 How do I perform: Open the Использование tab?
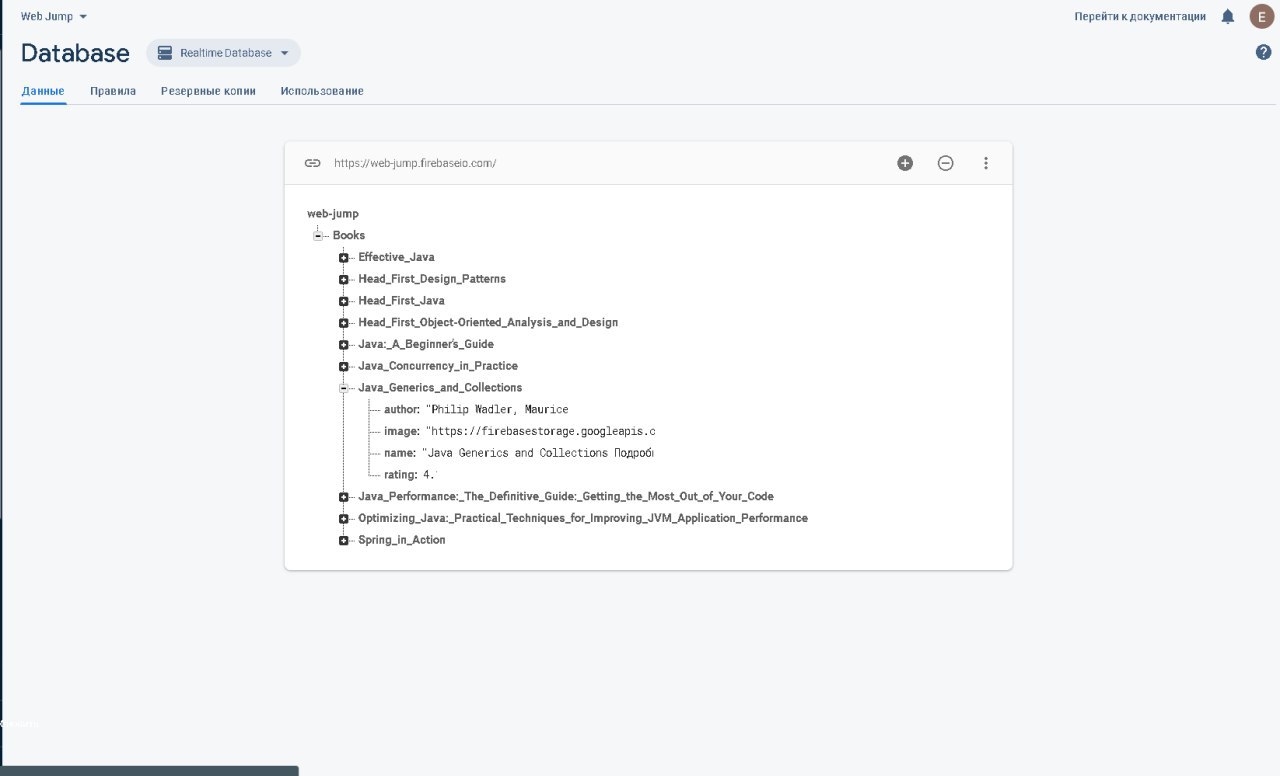click(322, 91)
